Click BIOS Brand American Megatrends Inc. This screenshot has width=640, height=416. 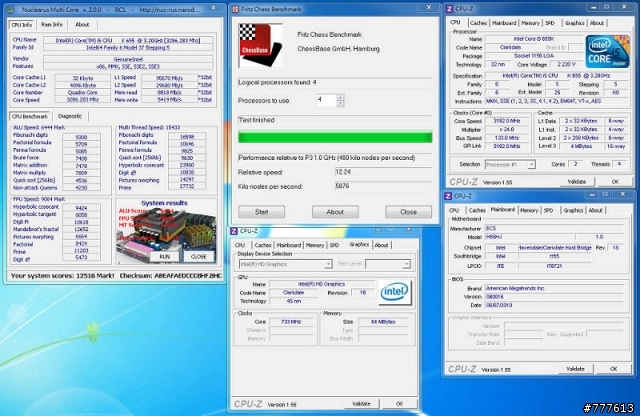click(x=554, y=288)
